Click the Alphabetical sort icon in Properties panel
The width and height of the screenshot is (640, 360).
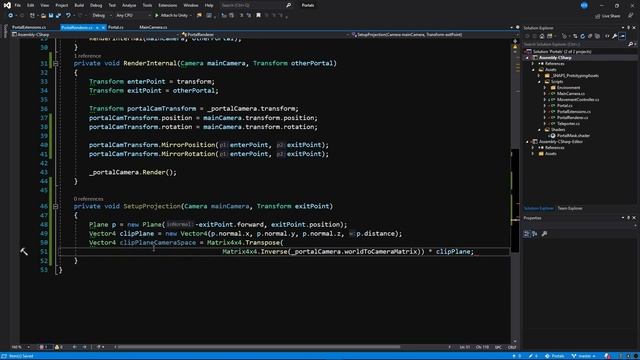535,234
